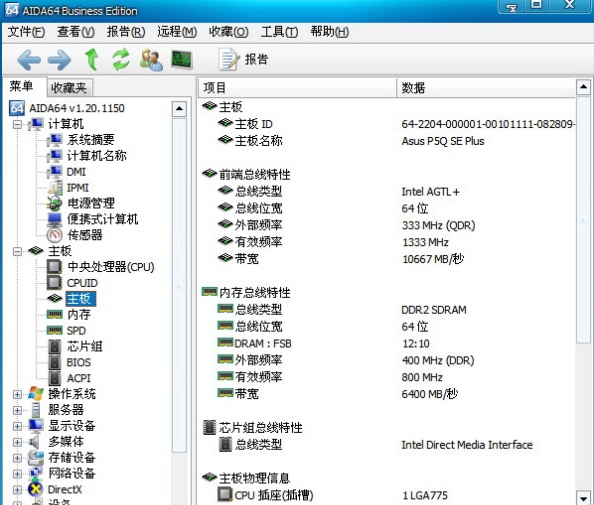Click the server tower icon beside 服务器
This screenshot has width=594, height=505.
coord(36,410)
